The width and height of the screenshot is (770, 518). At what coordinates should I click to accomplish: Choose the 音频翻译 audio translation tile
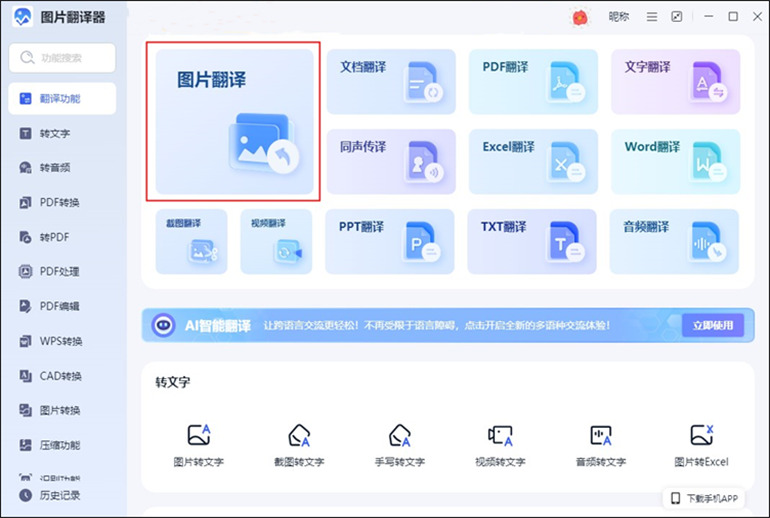(x=674, y=241)
